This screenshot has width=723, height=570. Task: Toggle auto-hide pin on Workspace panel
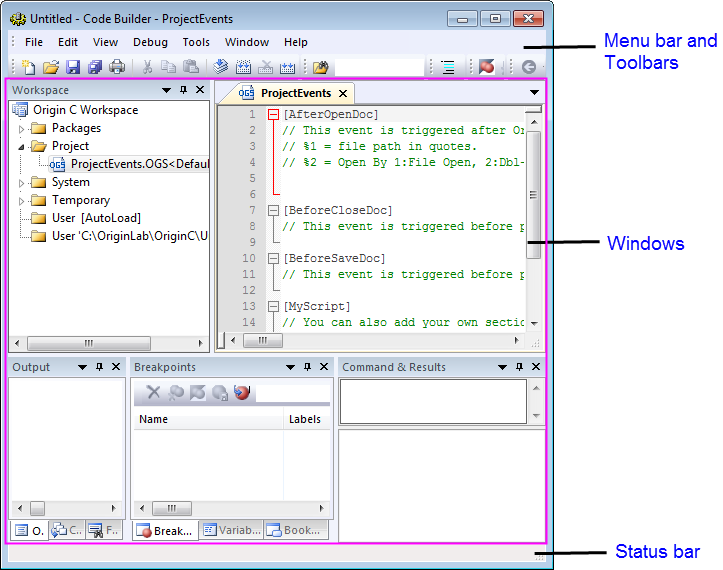tap(184, 89)
